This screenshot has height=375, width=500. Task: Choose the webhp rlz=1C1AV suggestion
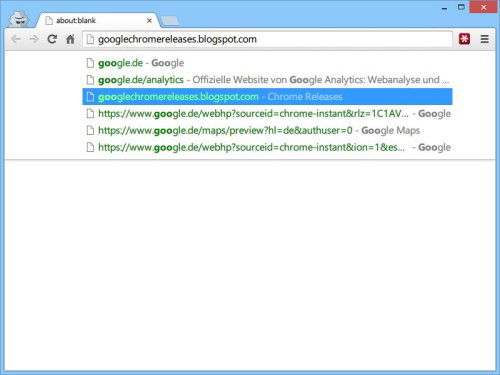point(267,114)
